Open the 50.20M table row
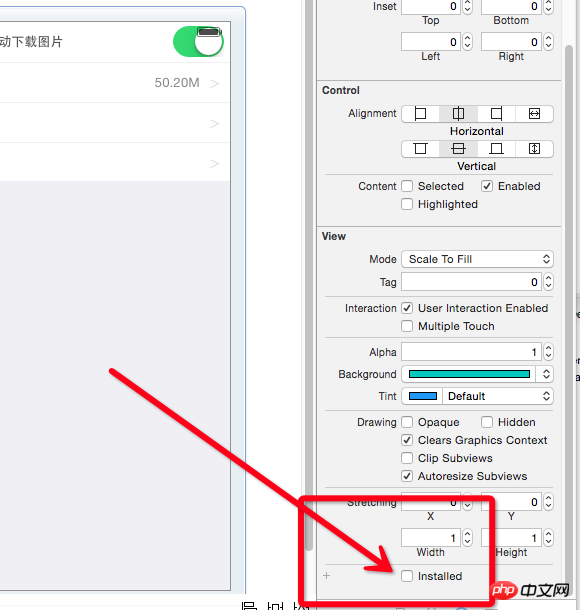 (x=115, y=83)
